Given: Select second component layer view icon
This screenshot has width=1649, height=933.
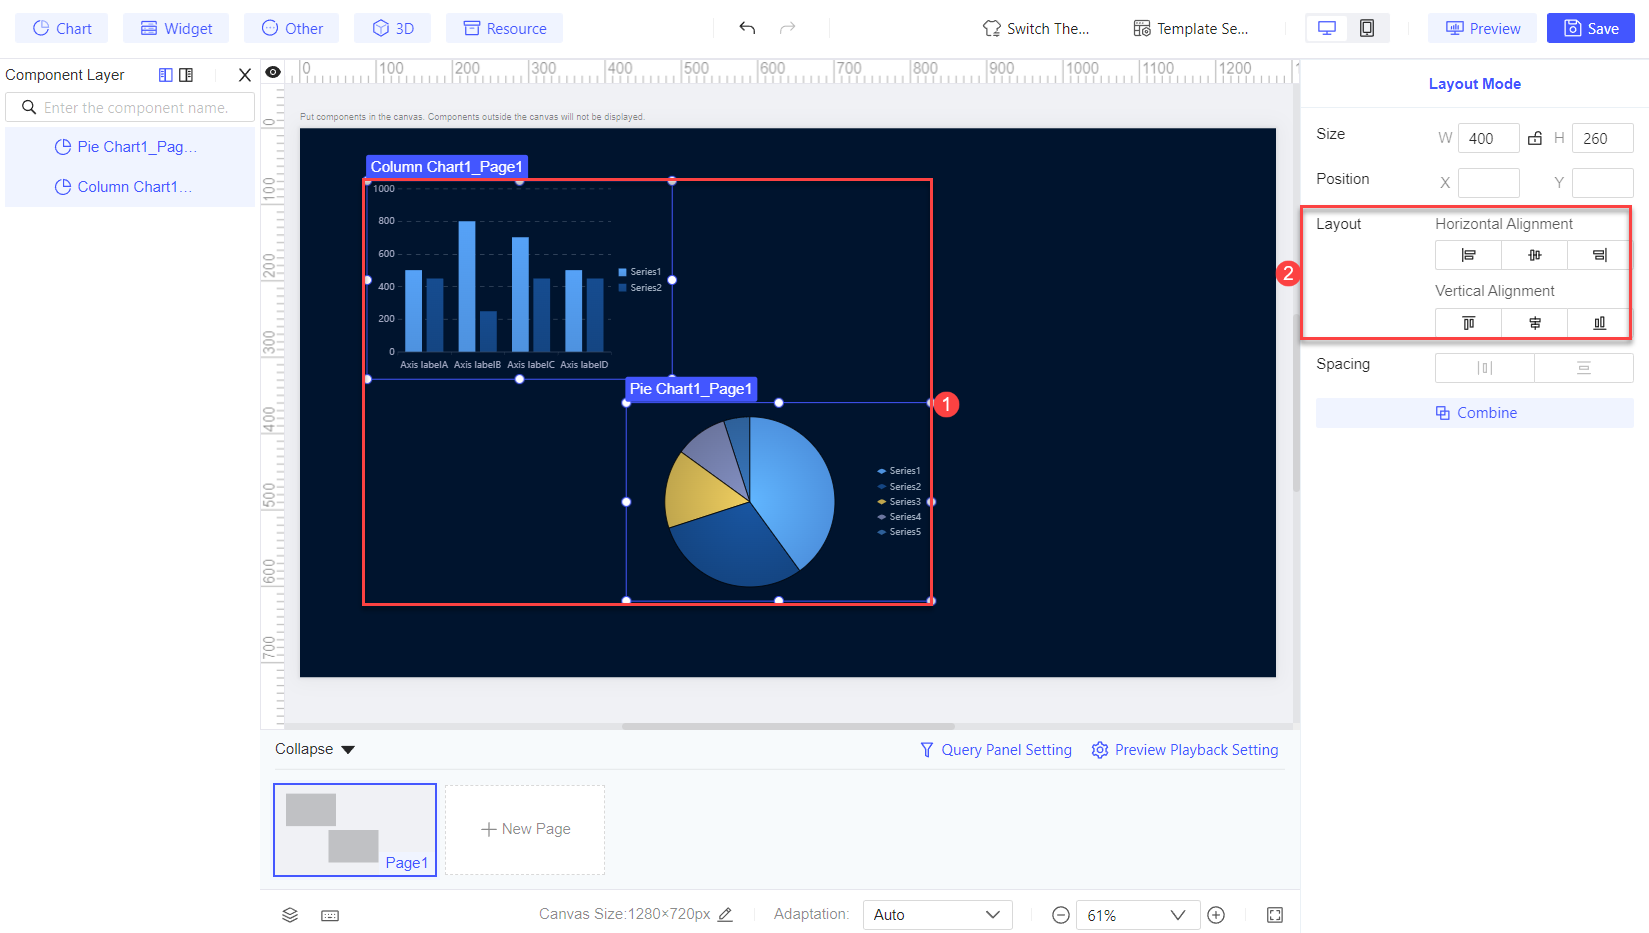Looking at the screenshot, I should 186,75.
